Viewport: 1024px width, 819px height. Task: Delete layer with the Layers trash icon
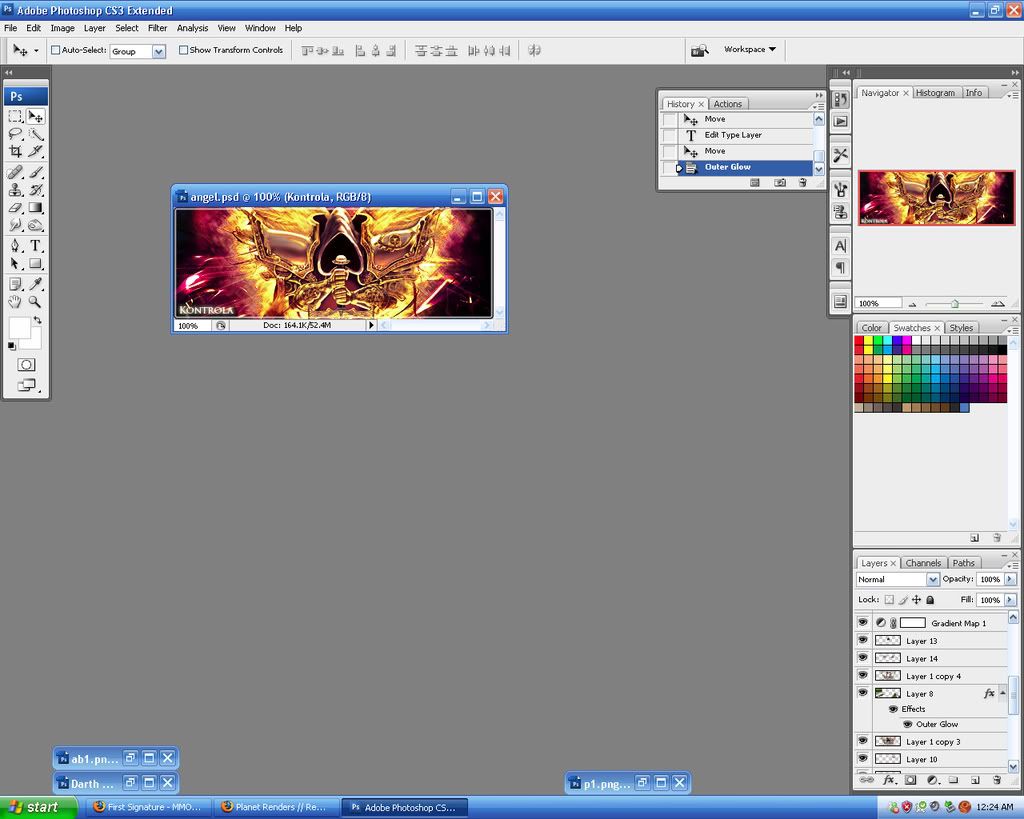(x=997, y=780)
